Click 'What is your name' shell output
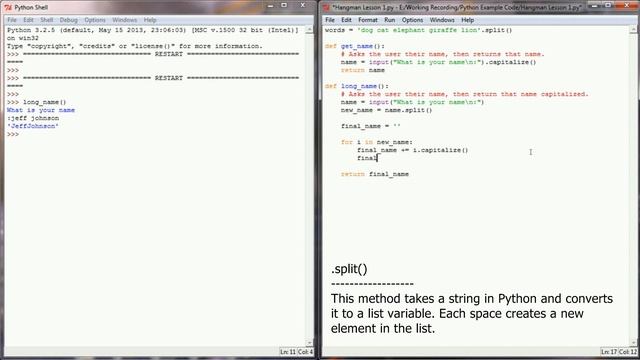 click(x=41, y=110)
